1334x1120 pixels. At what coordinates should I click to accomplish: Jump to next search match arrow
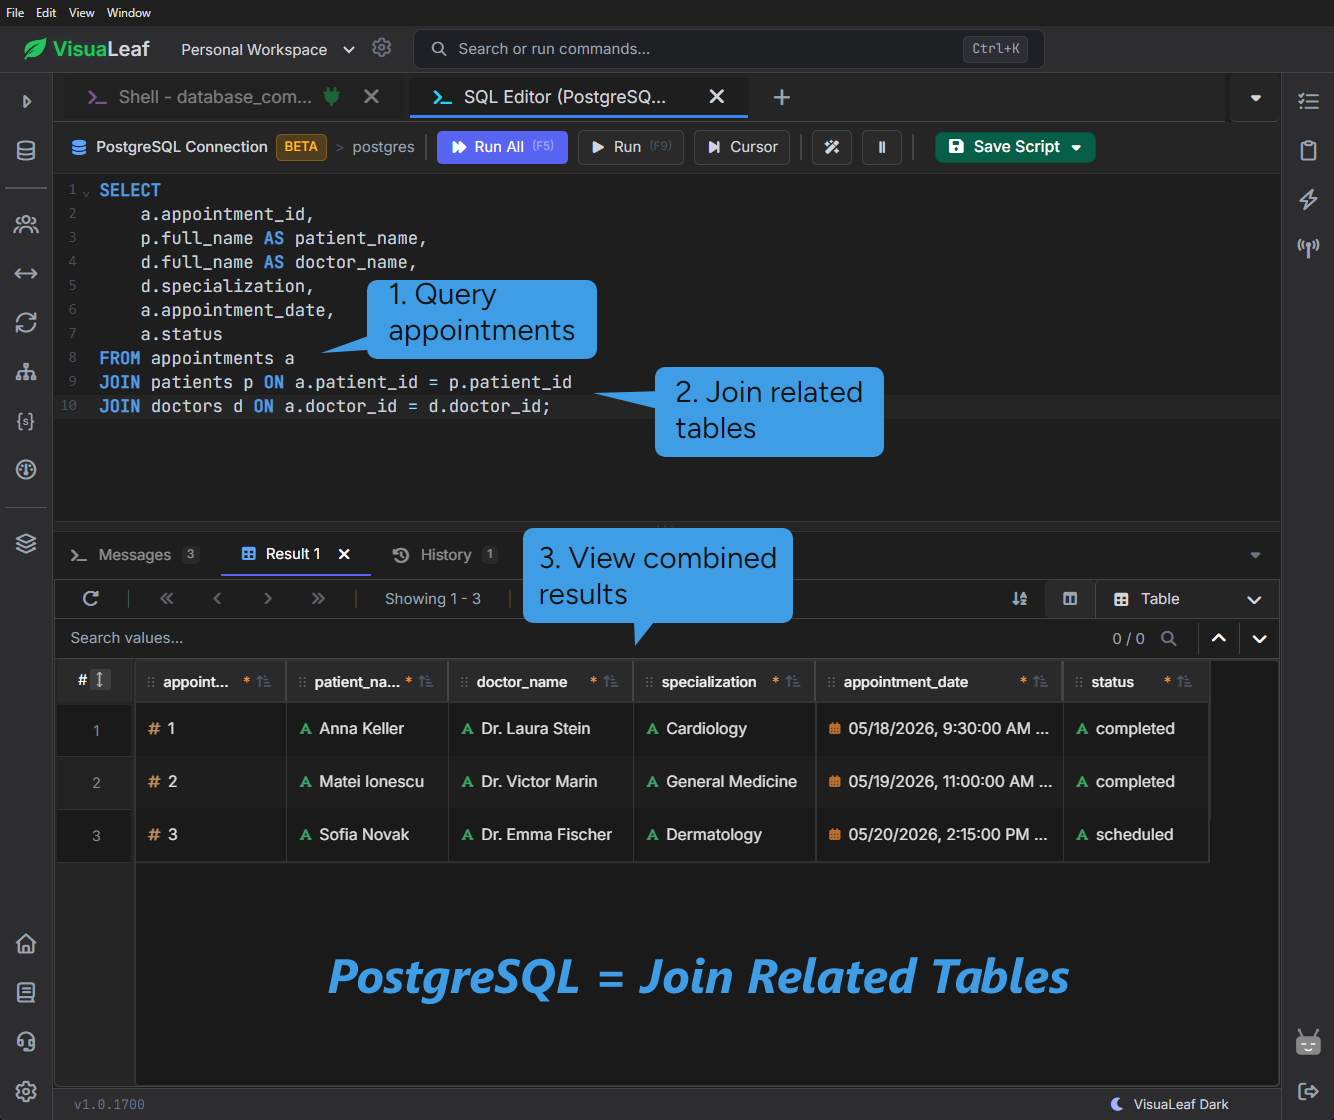click(1260, 638)
